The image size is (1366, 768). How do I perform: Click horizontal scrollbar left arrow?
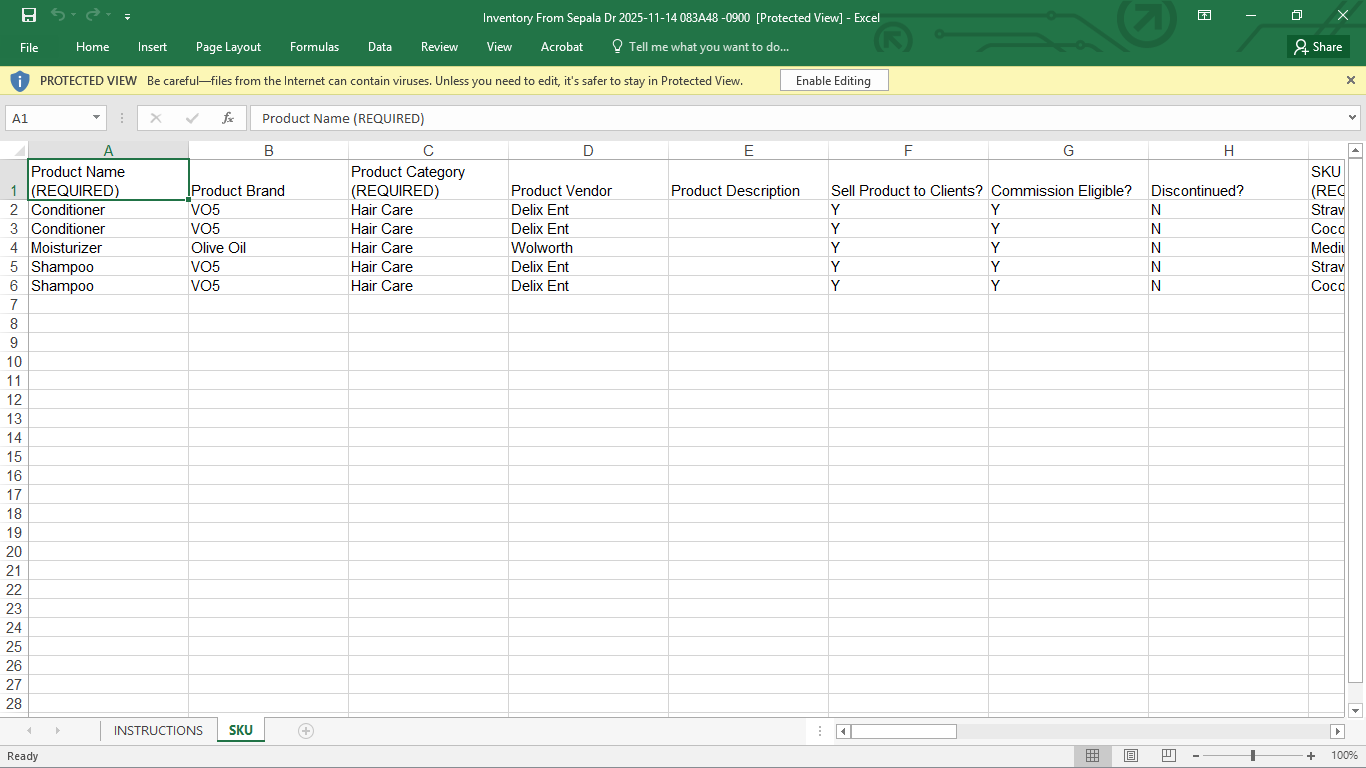click(843, 732)
